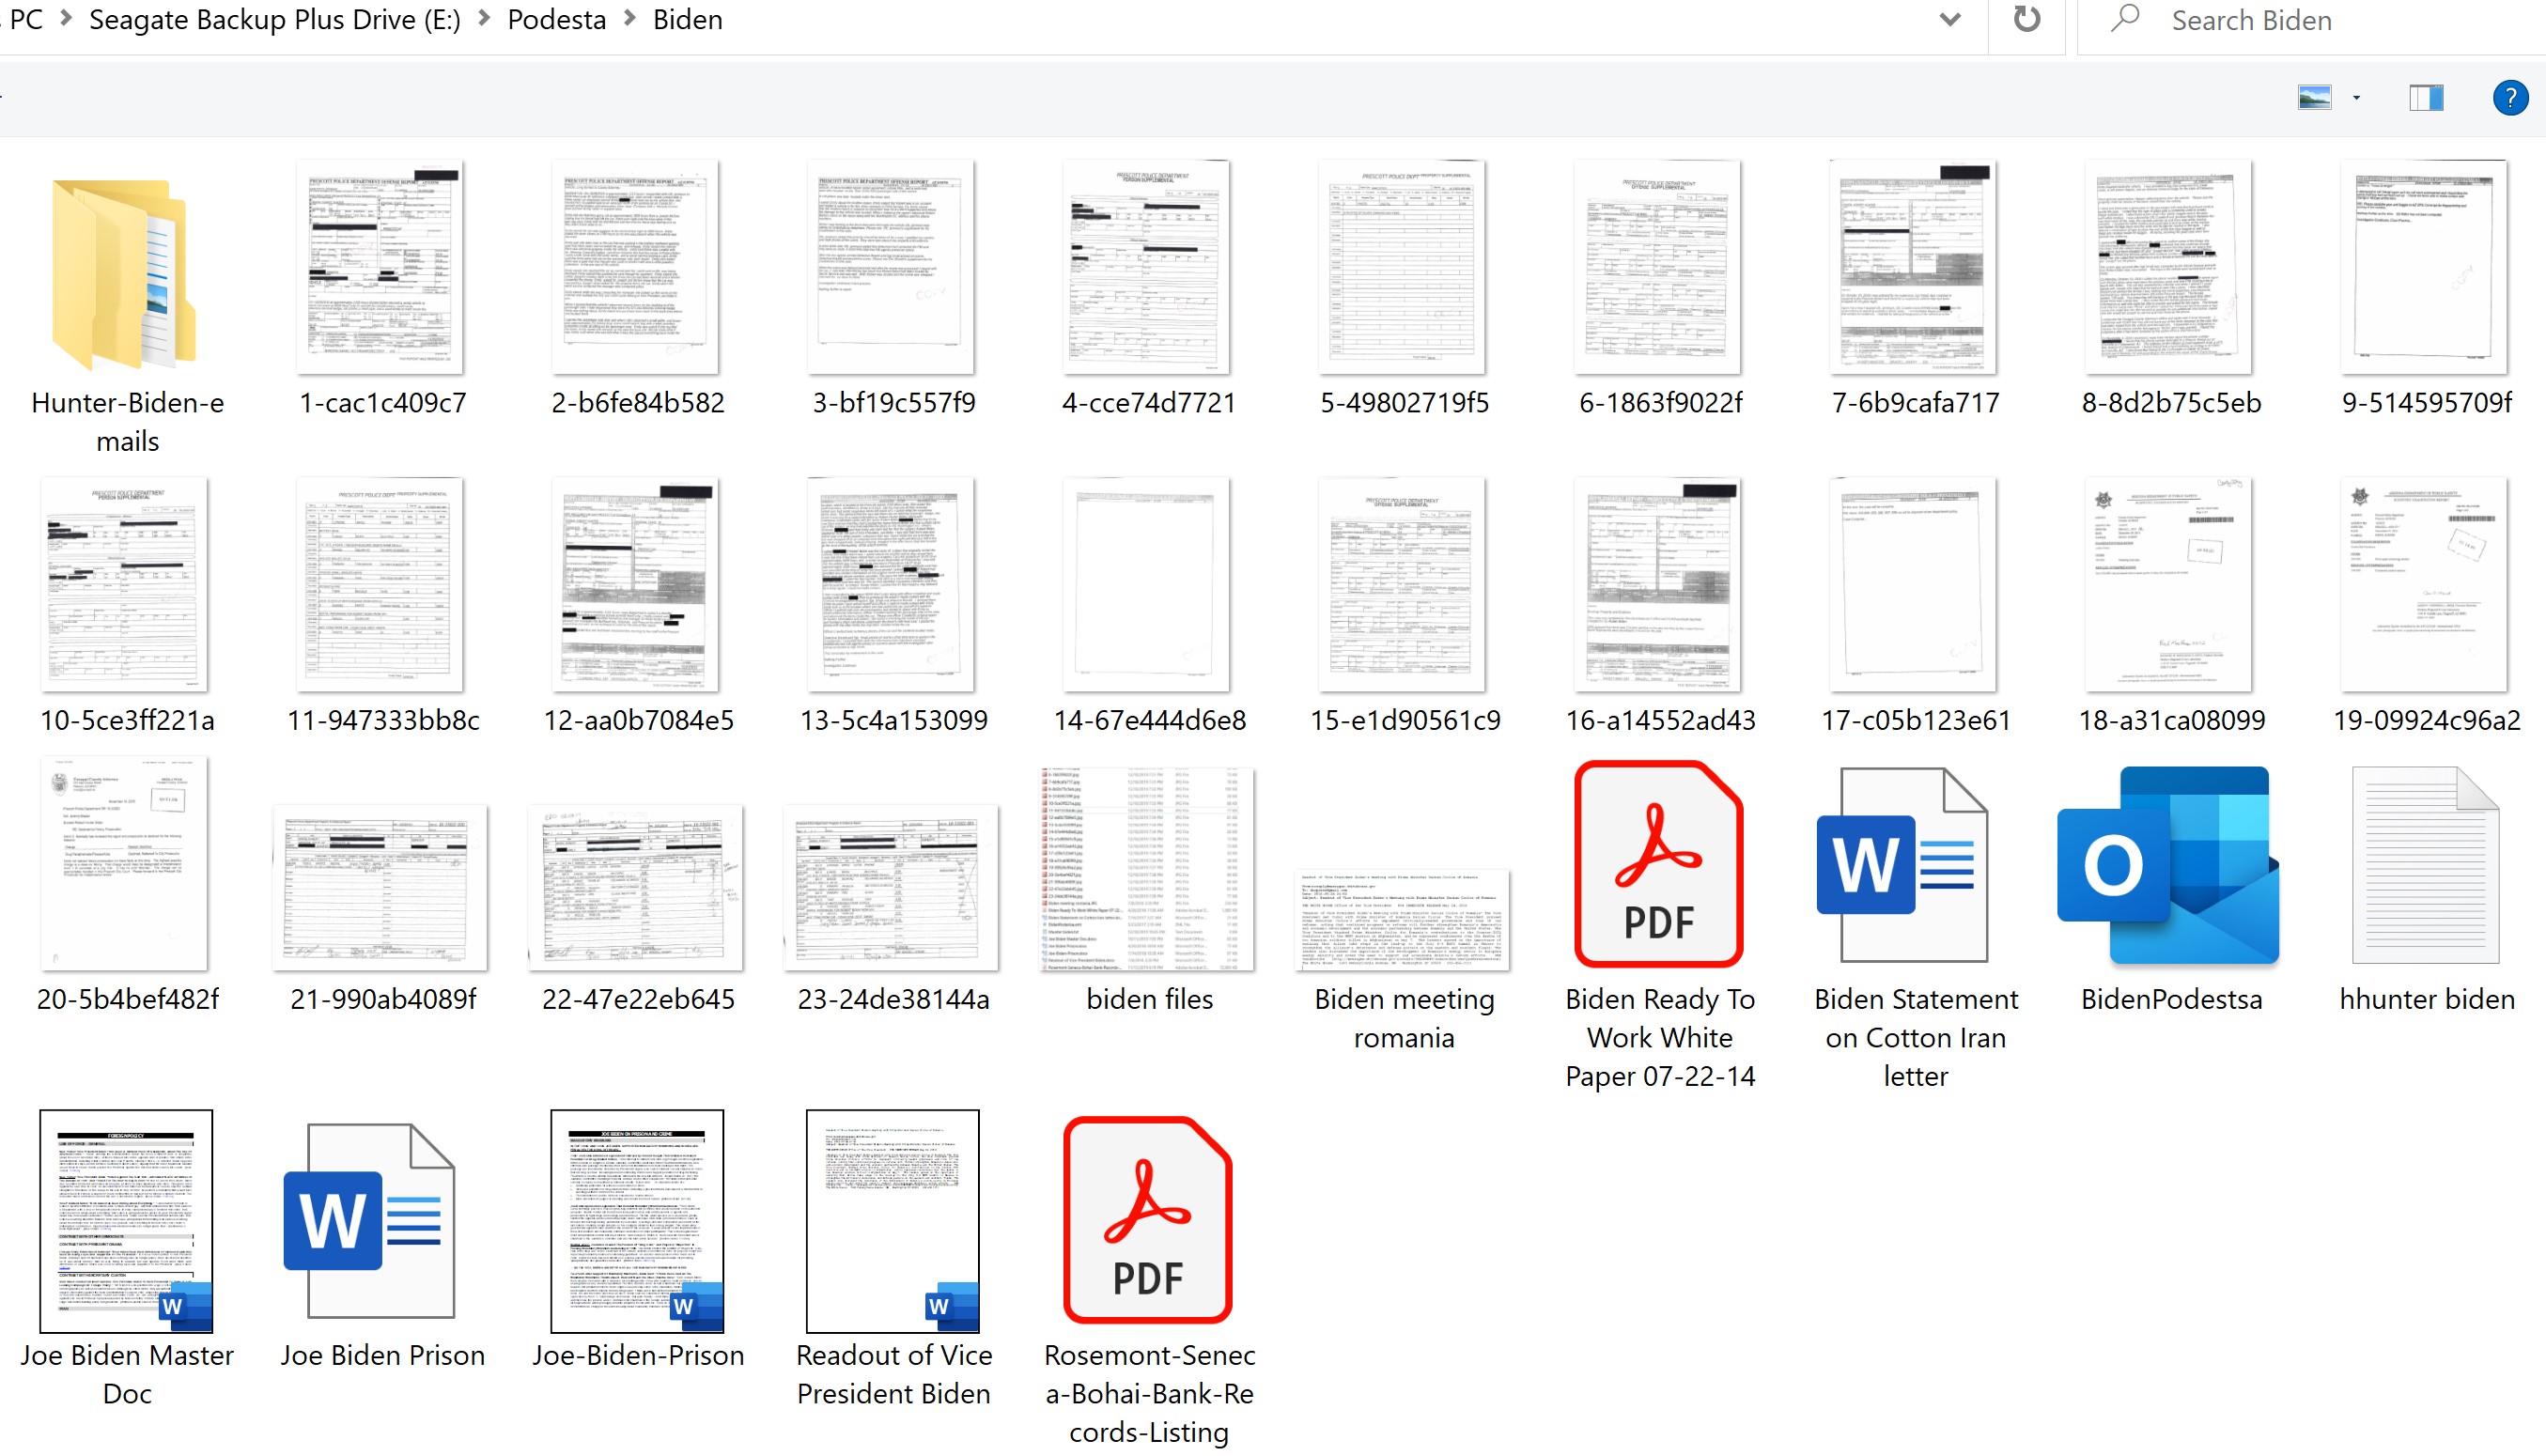Click the file name 'BidenPodestsa'

(x=2171, y=999)
